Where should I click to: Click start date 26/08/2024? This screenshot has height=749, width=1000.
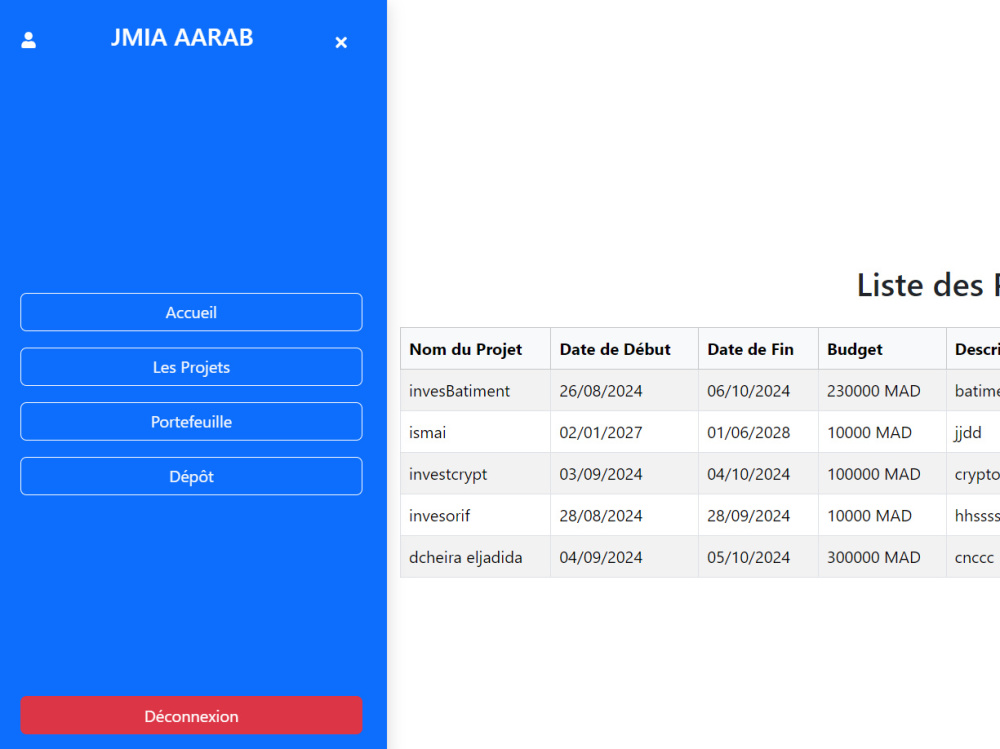pyautogui.click(x=601, y=391)
